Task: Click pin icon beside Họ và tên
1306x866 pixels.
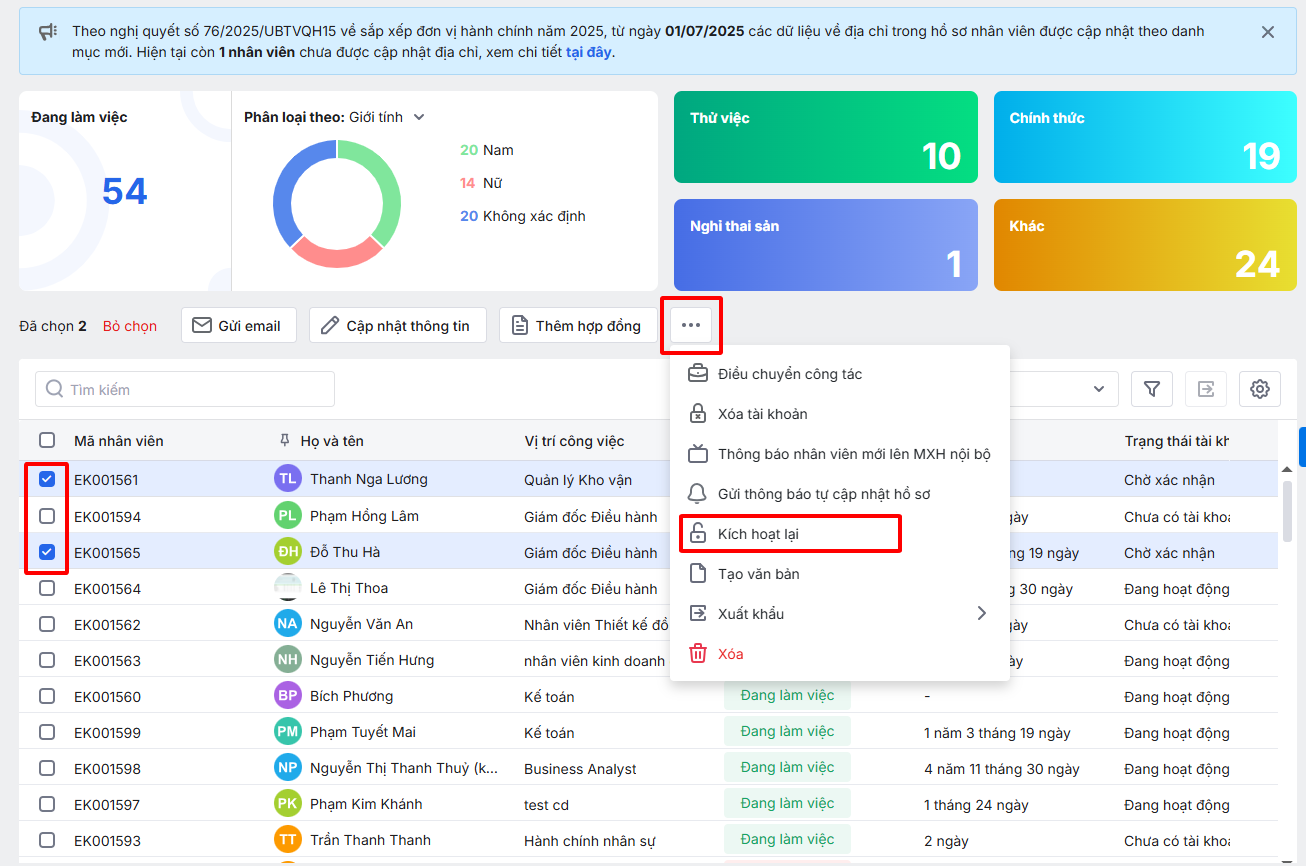Action: pos(284,441)
